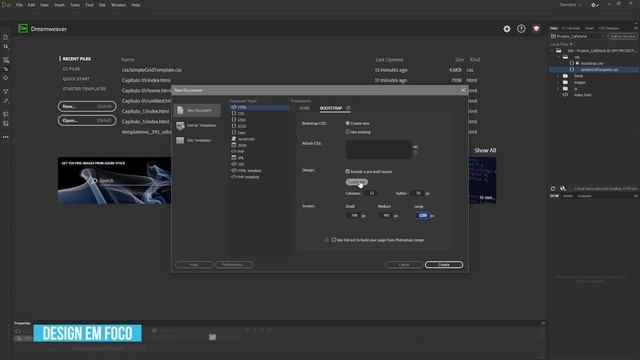This screenshot has width=640, height=360.
Task: Select the Starter Templates category
Action: (x=197, y=125)
